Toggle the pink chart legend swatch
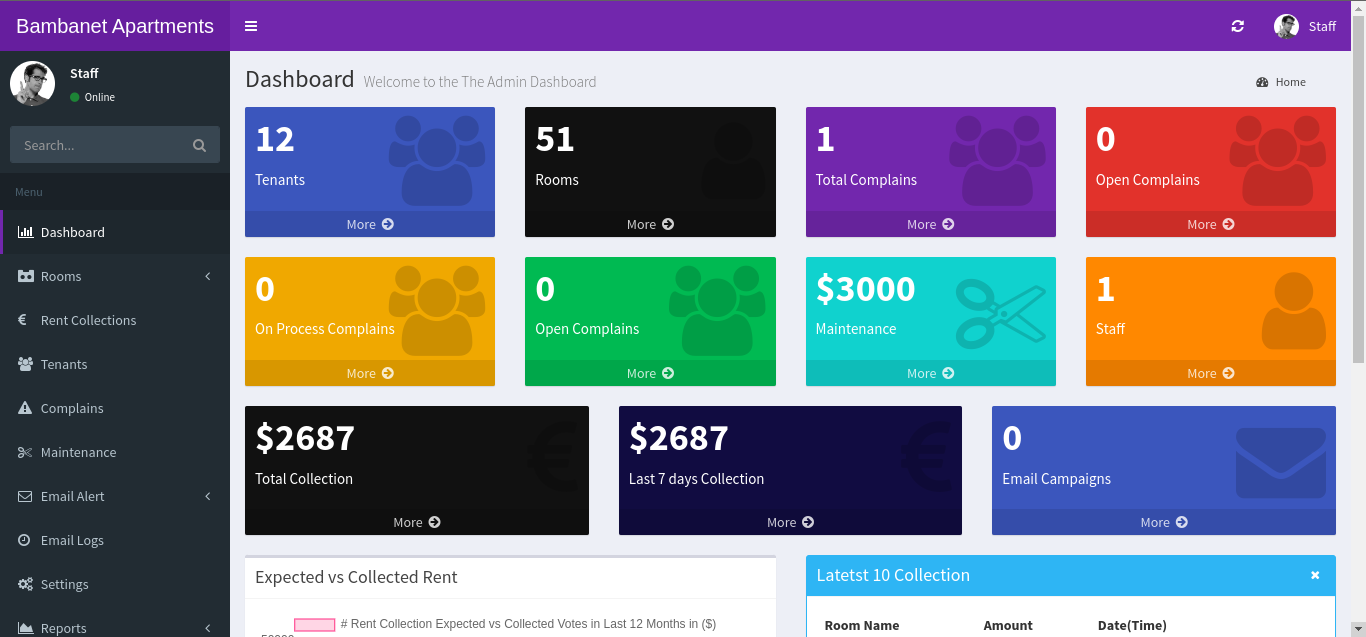This screenshot has width=1366, height=637. [x=314, y=624]
